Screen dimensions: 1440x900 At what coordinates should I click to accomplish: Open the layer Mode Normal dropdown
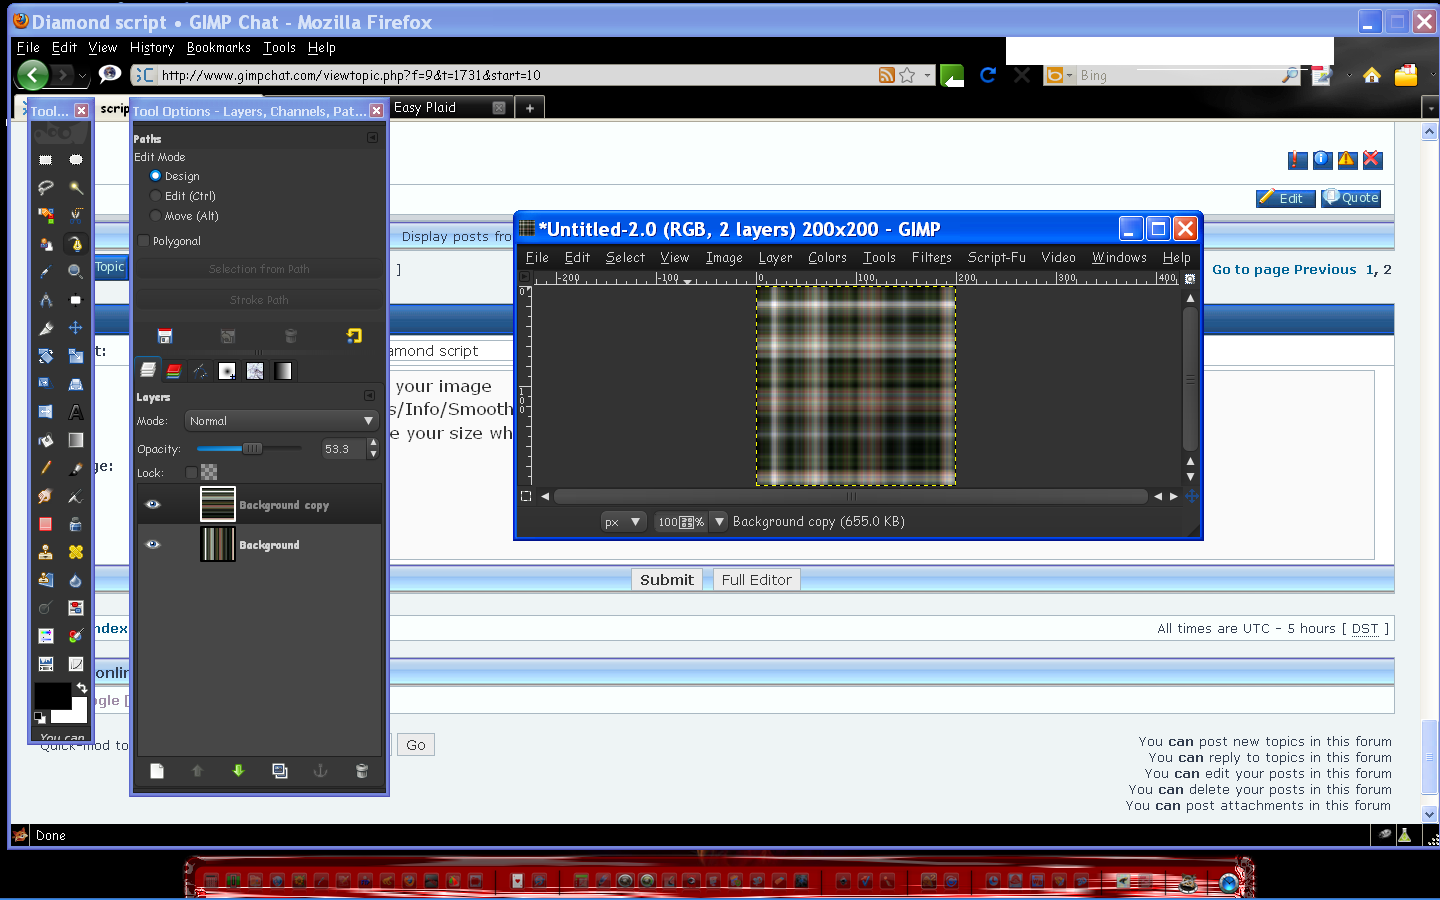[x=282, y=421]
